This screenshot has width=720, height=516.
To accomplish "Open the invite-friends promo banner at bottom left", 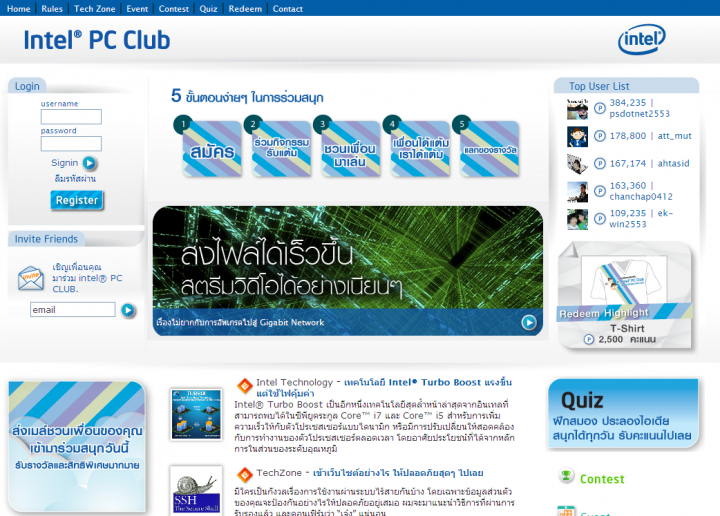I will point(77,447).
